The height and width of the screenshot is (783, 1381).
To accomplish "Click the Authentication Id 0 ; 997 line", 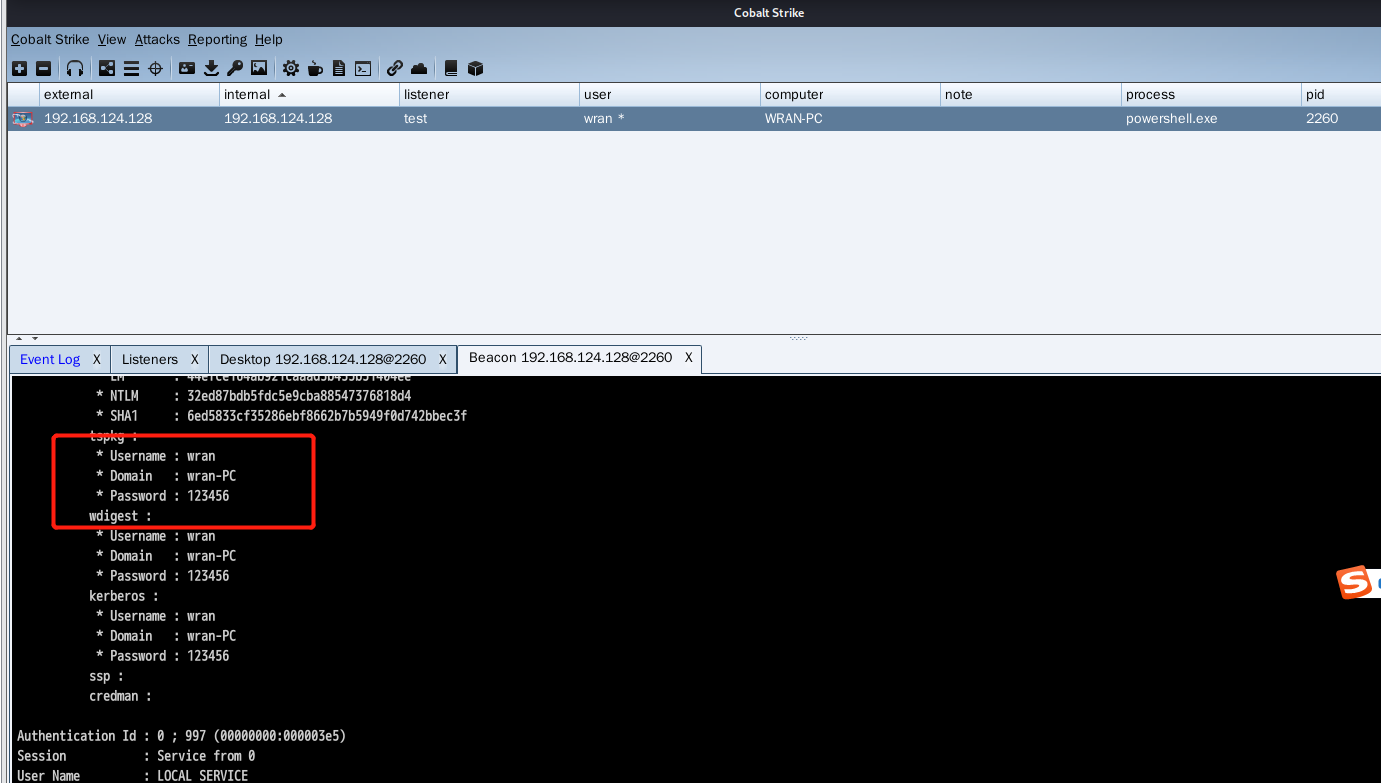I will point(181,736).
